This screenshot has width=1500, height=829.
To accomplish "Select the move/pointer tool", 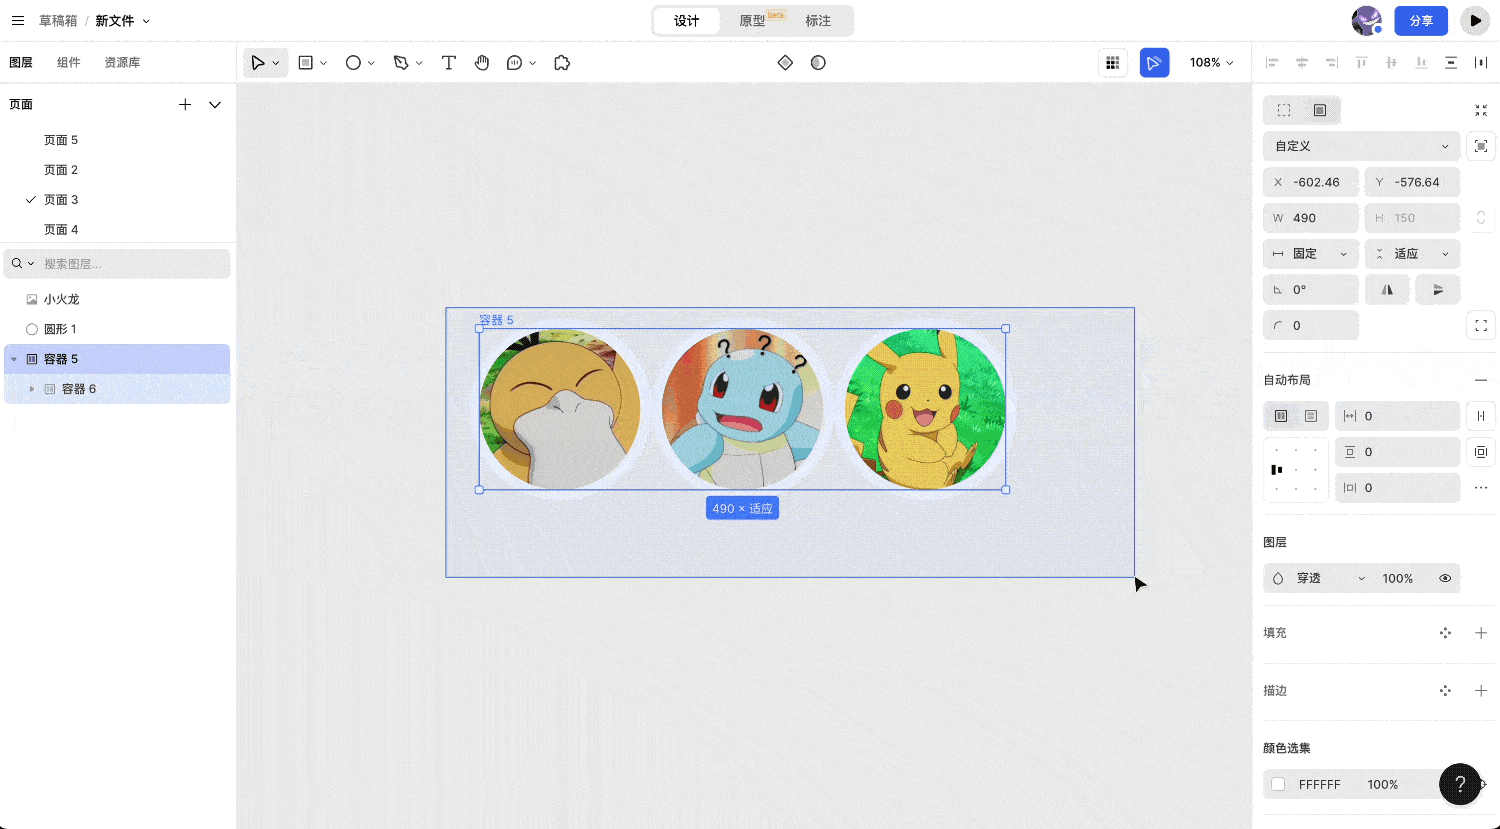I will 258,63.
